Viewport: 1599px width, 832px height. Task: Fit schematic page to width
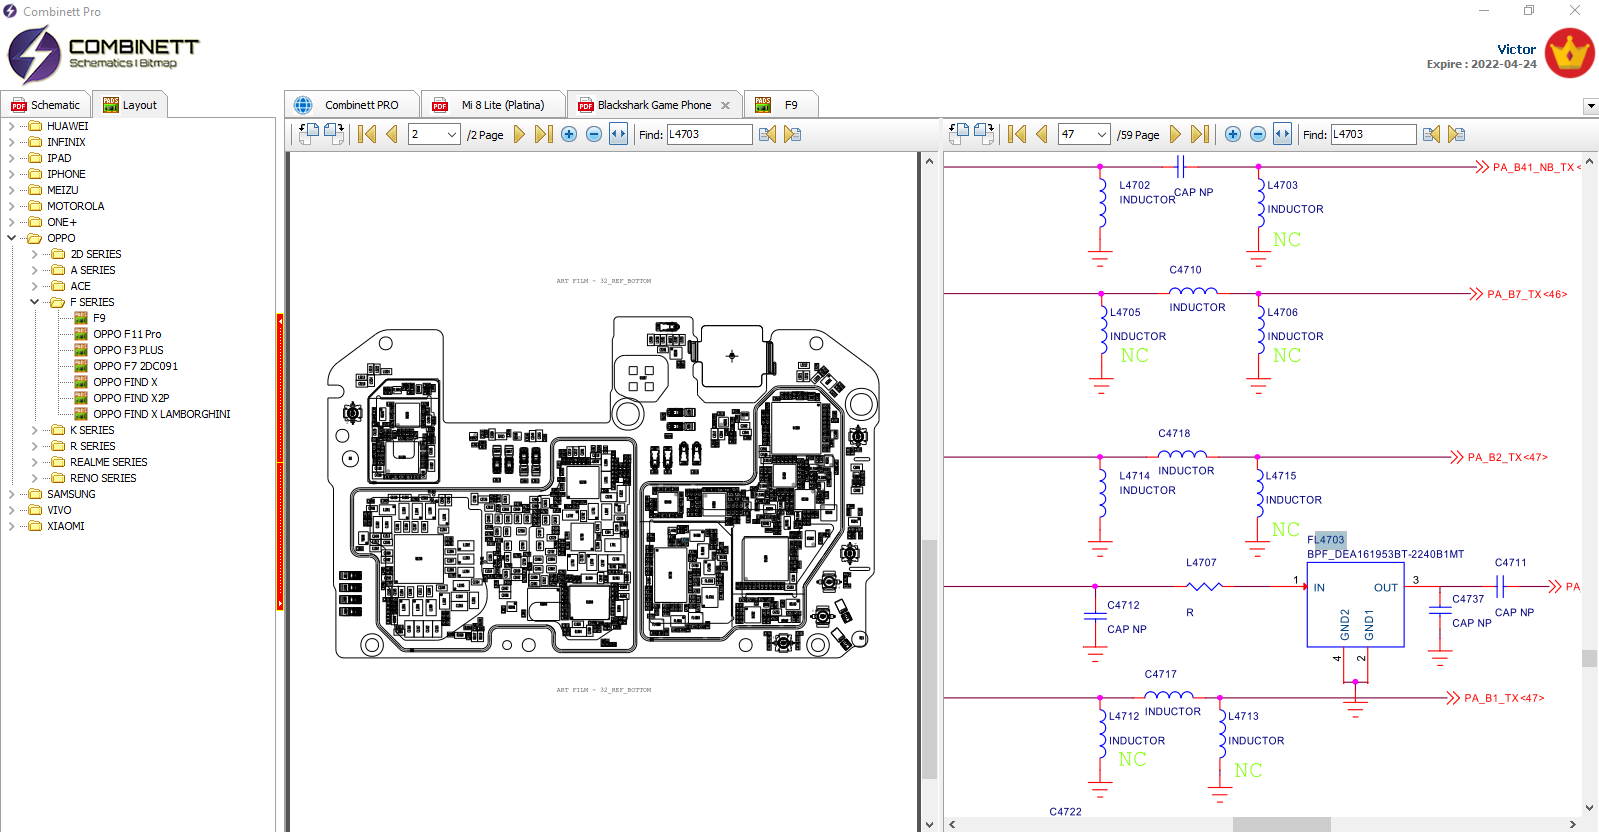point(1282,134)
